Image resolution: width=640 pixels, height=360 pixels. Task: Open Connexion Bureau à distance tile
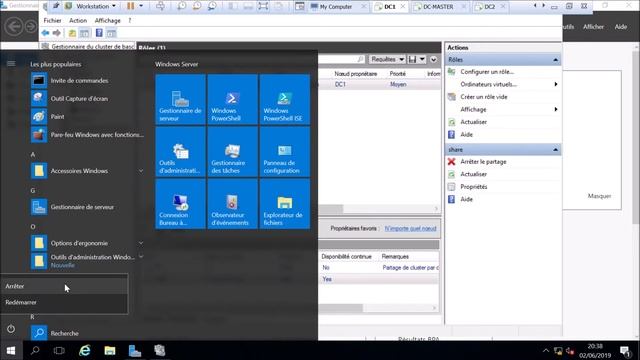click(x=180, y=204)
